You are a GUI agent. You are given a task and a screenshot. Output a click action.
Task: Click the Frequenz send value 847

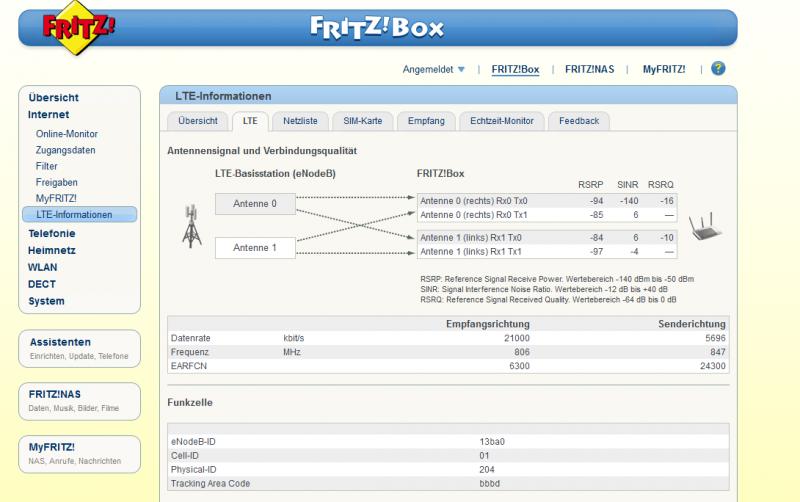click(x=718, y=352)
